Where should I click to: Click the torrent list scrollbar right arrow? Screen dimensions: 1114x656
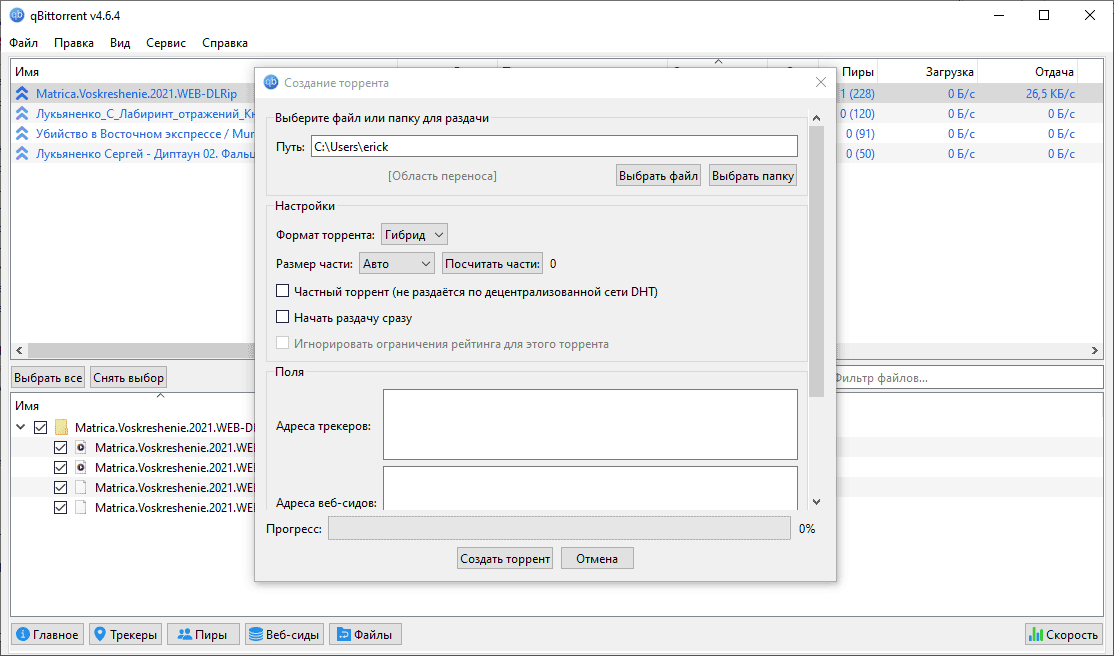[x=1095, y=350]
